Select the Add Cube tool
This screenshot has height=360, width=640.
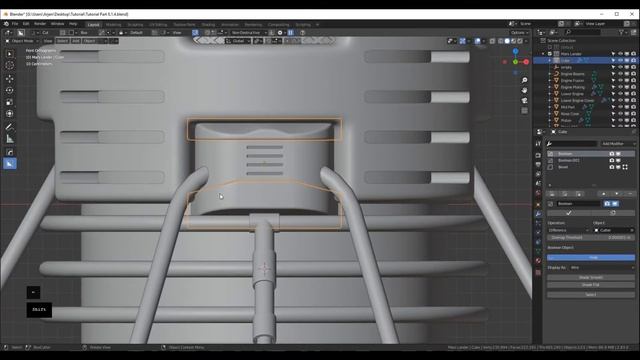point(10,152)
